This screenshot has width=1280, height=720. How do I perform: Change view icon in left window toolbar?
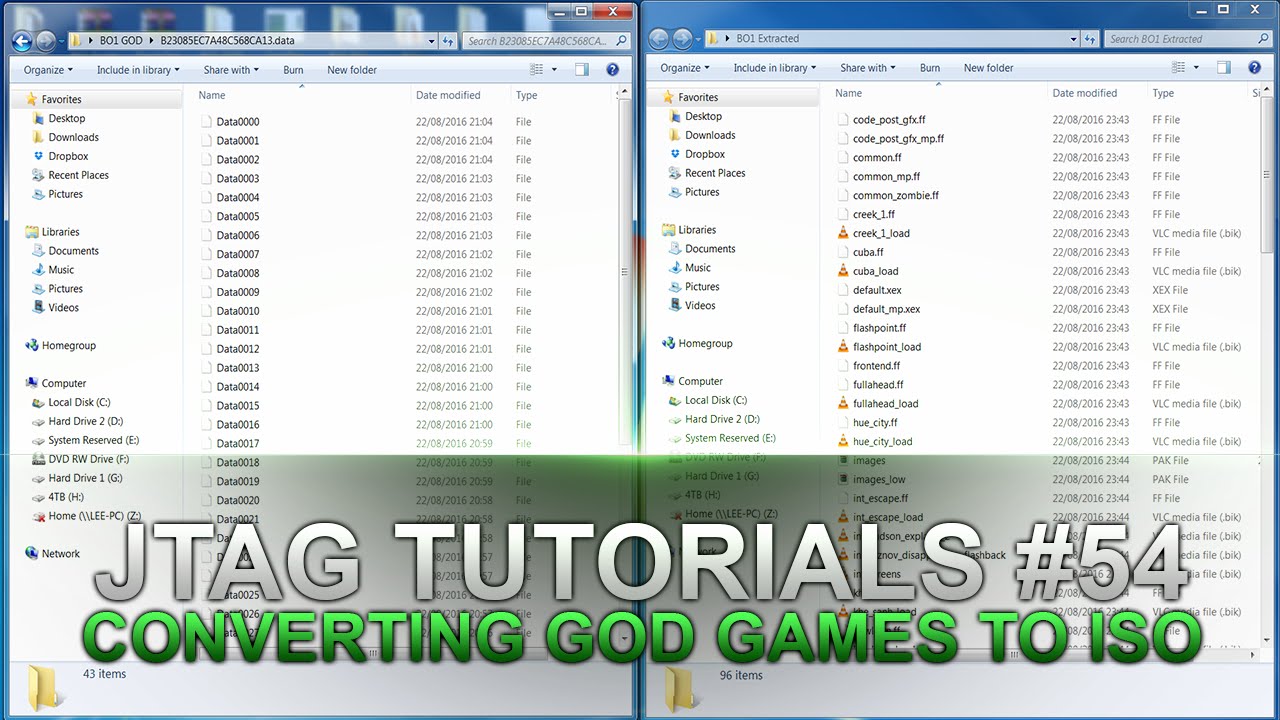tap(537, 70)
